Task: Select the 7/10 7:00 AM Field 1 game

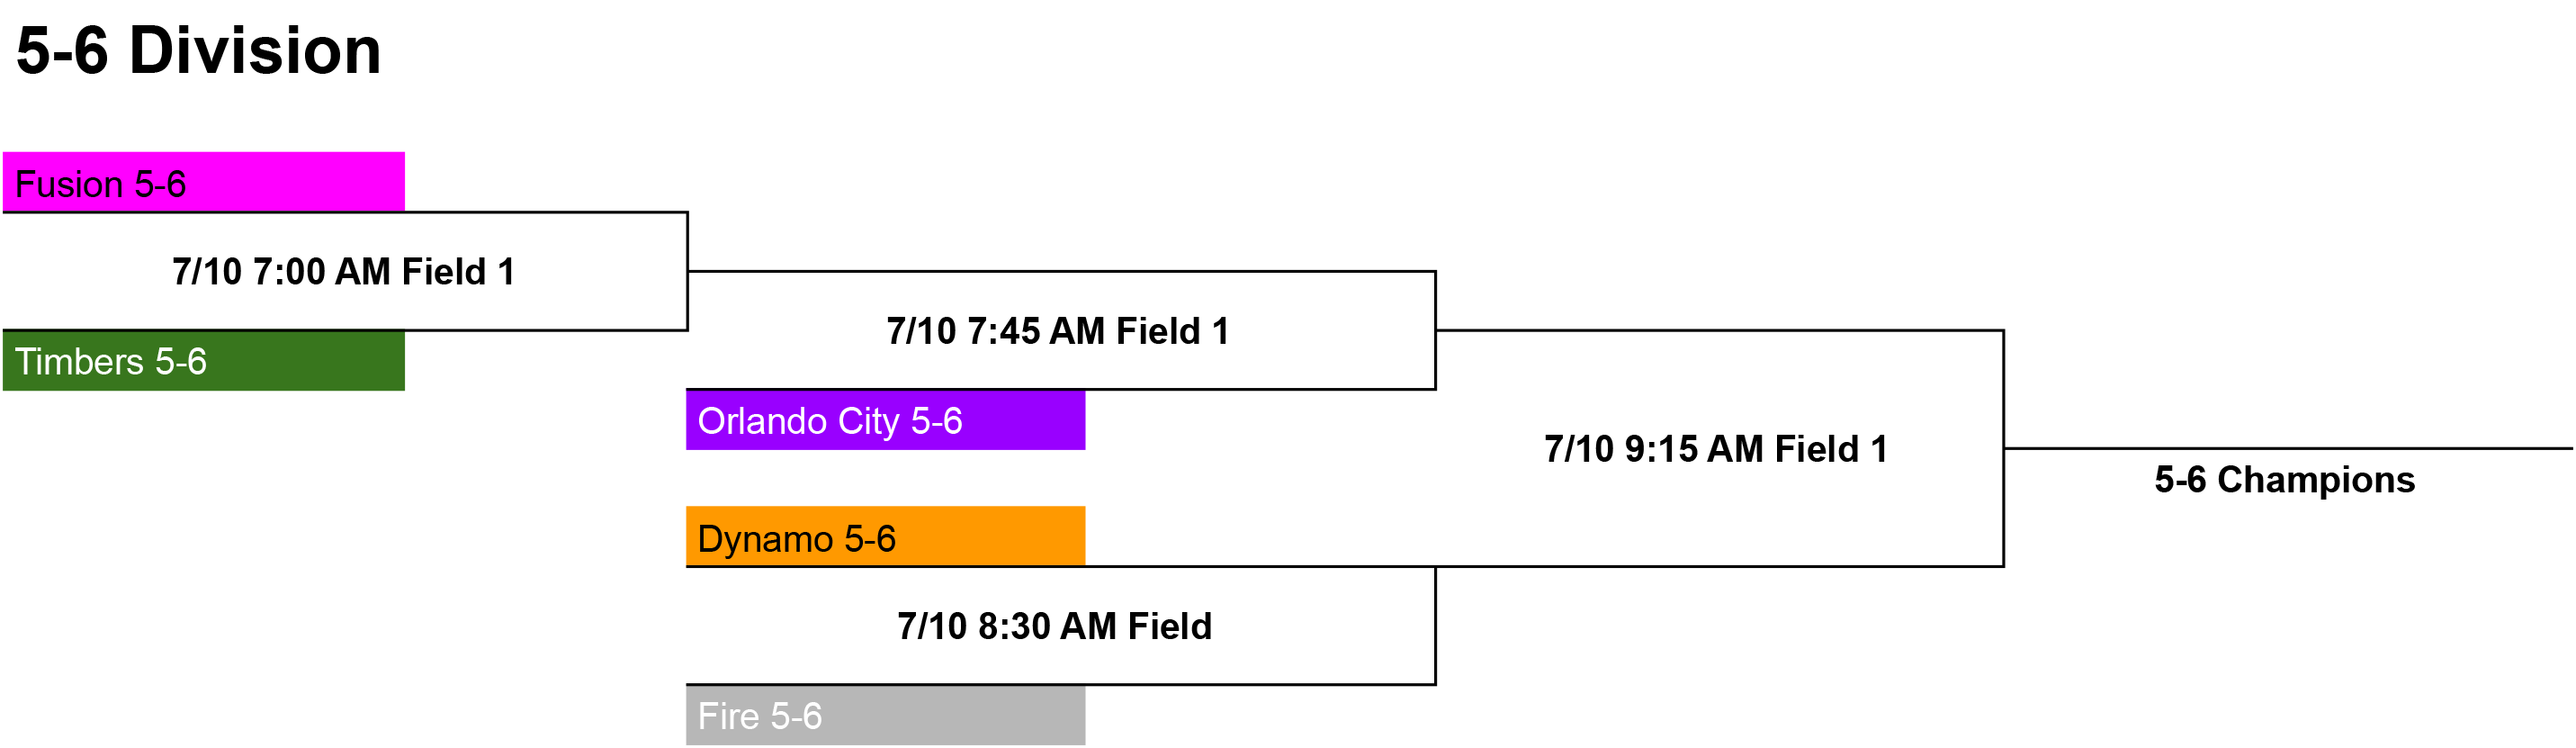Action: click(x=344, y=271)
